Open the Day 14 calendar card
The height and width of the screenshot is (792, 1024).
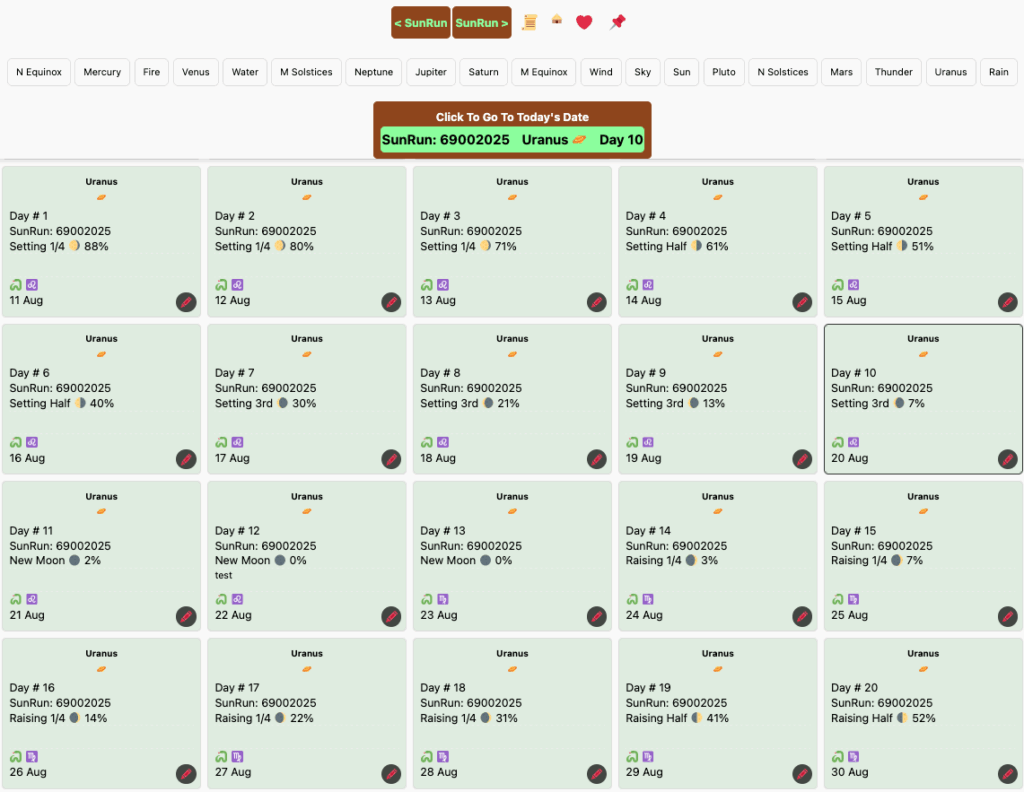[717, 555]
